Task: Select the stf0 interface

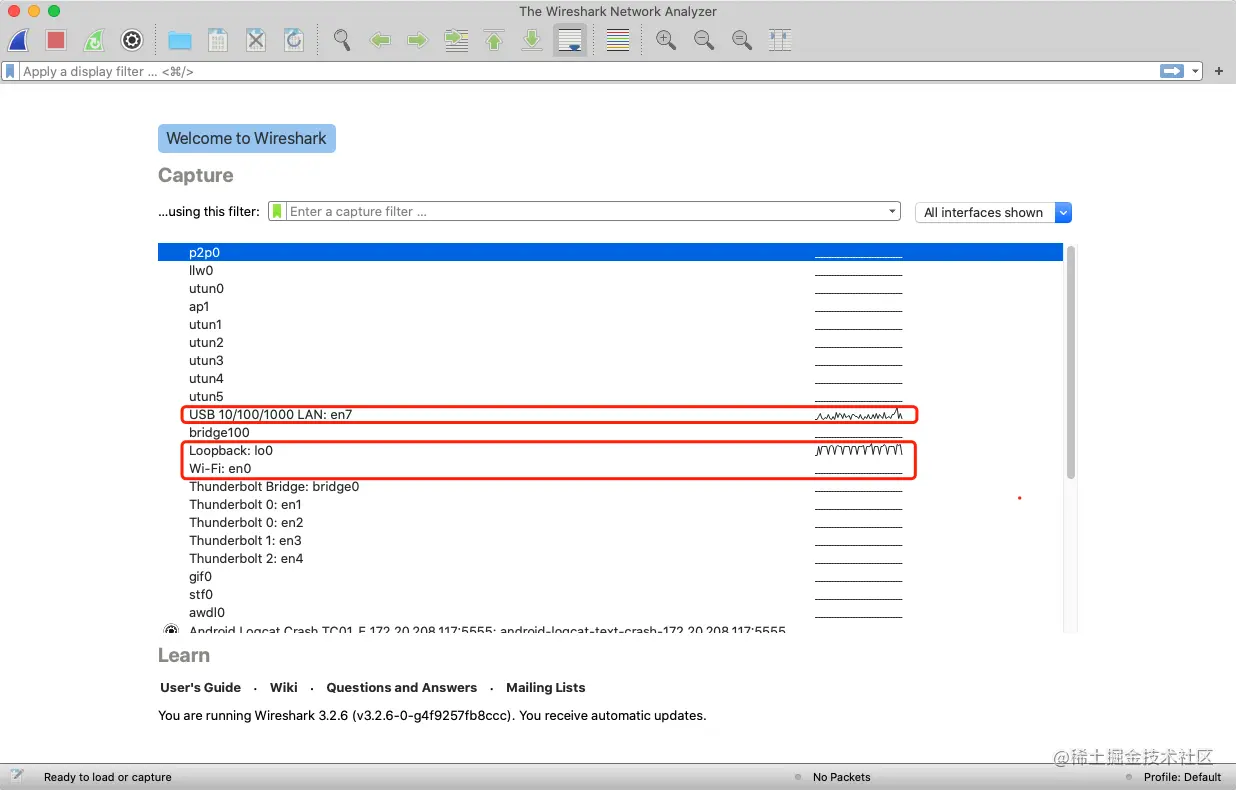Action: (x=610, y=594)
